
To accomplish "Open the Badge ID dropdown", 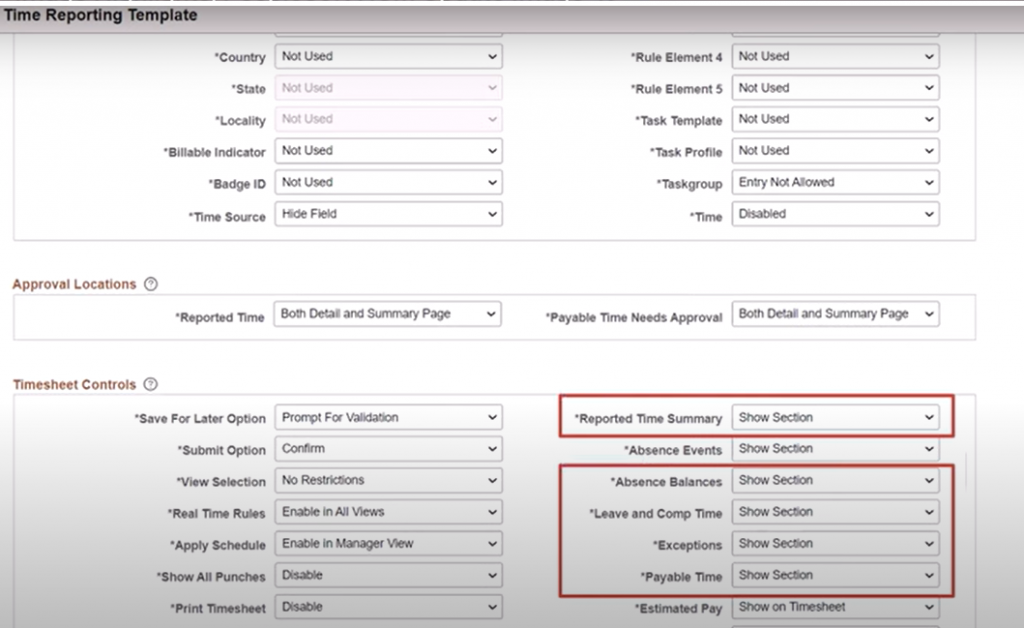I will tap(388, 182).
